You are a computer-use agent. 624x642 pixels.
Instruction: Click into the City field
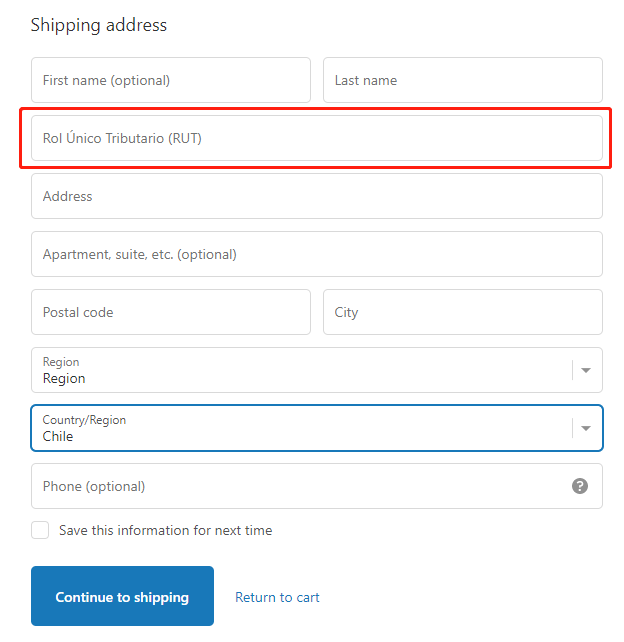[x=463, y=312]
